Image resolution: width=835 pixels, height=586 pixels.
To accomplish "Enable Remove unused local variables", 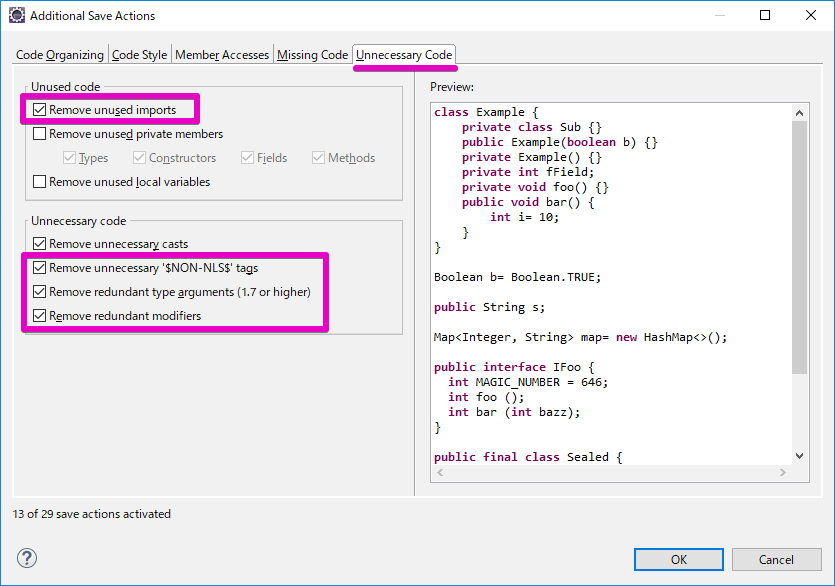I will click(x=39, y=182).
